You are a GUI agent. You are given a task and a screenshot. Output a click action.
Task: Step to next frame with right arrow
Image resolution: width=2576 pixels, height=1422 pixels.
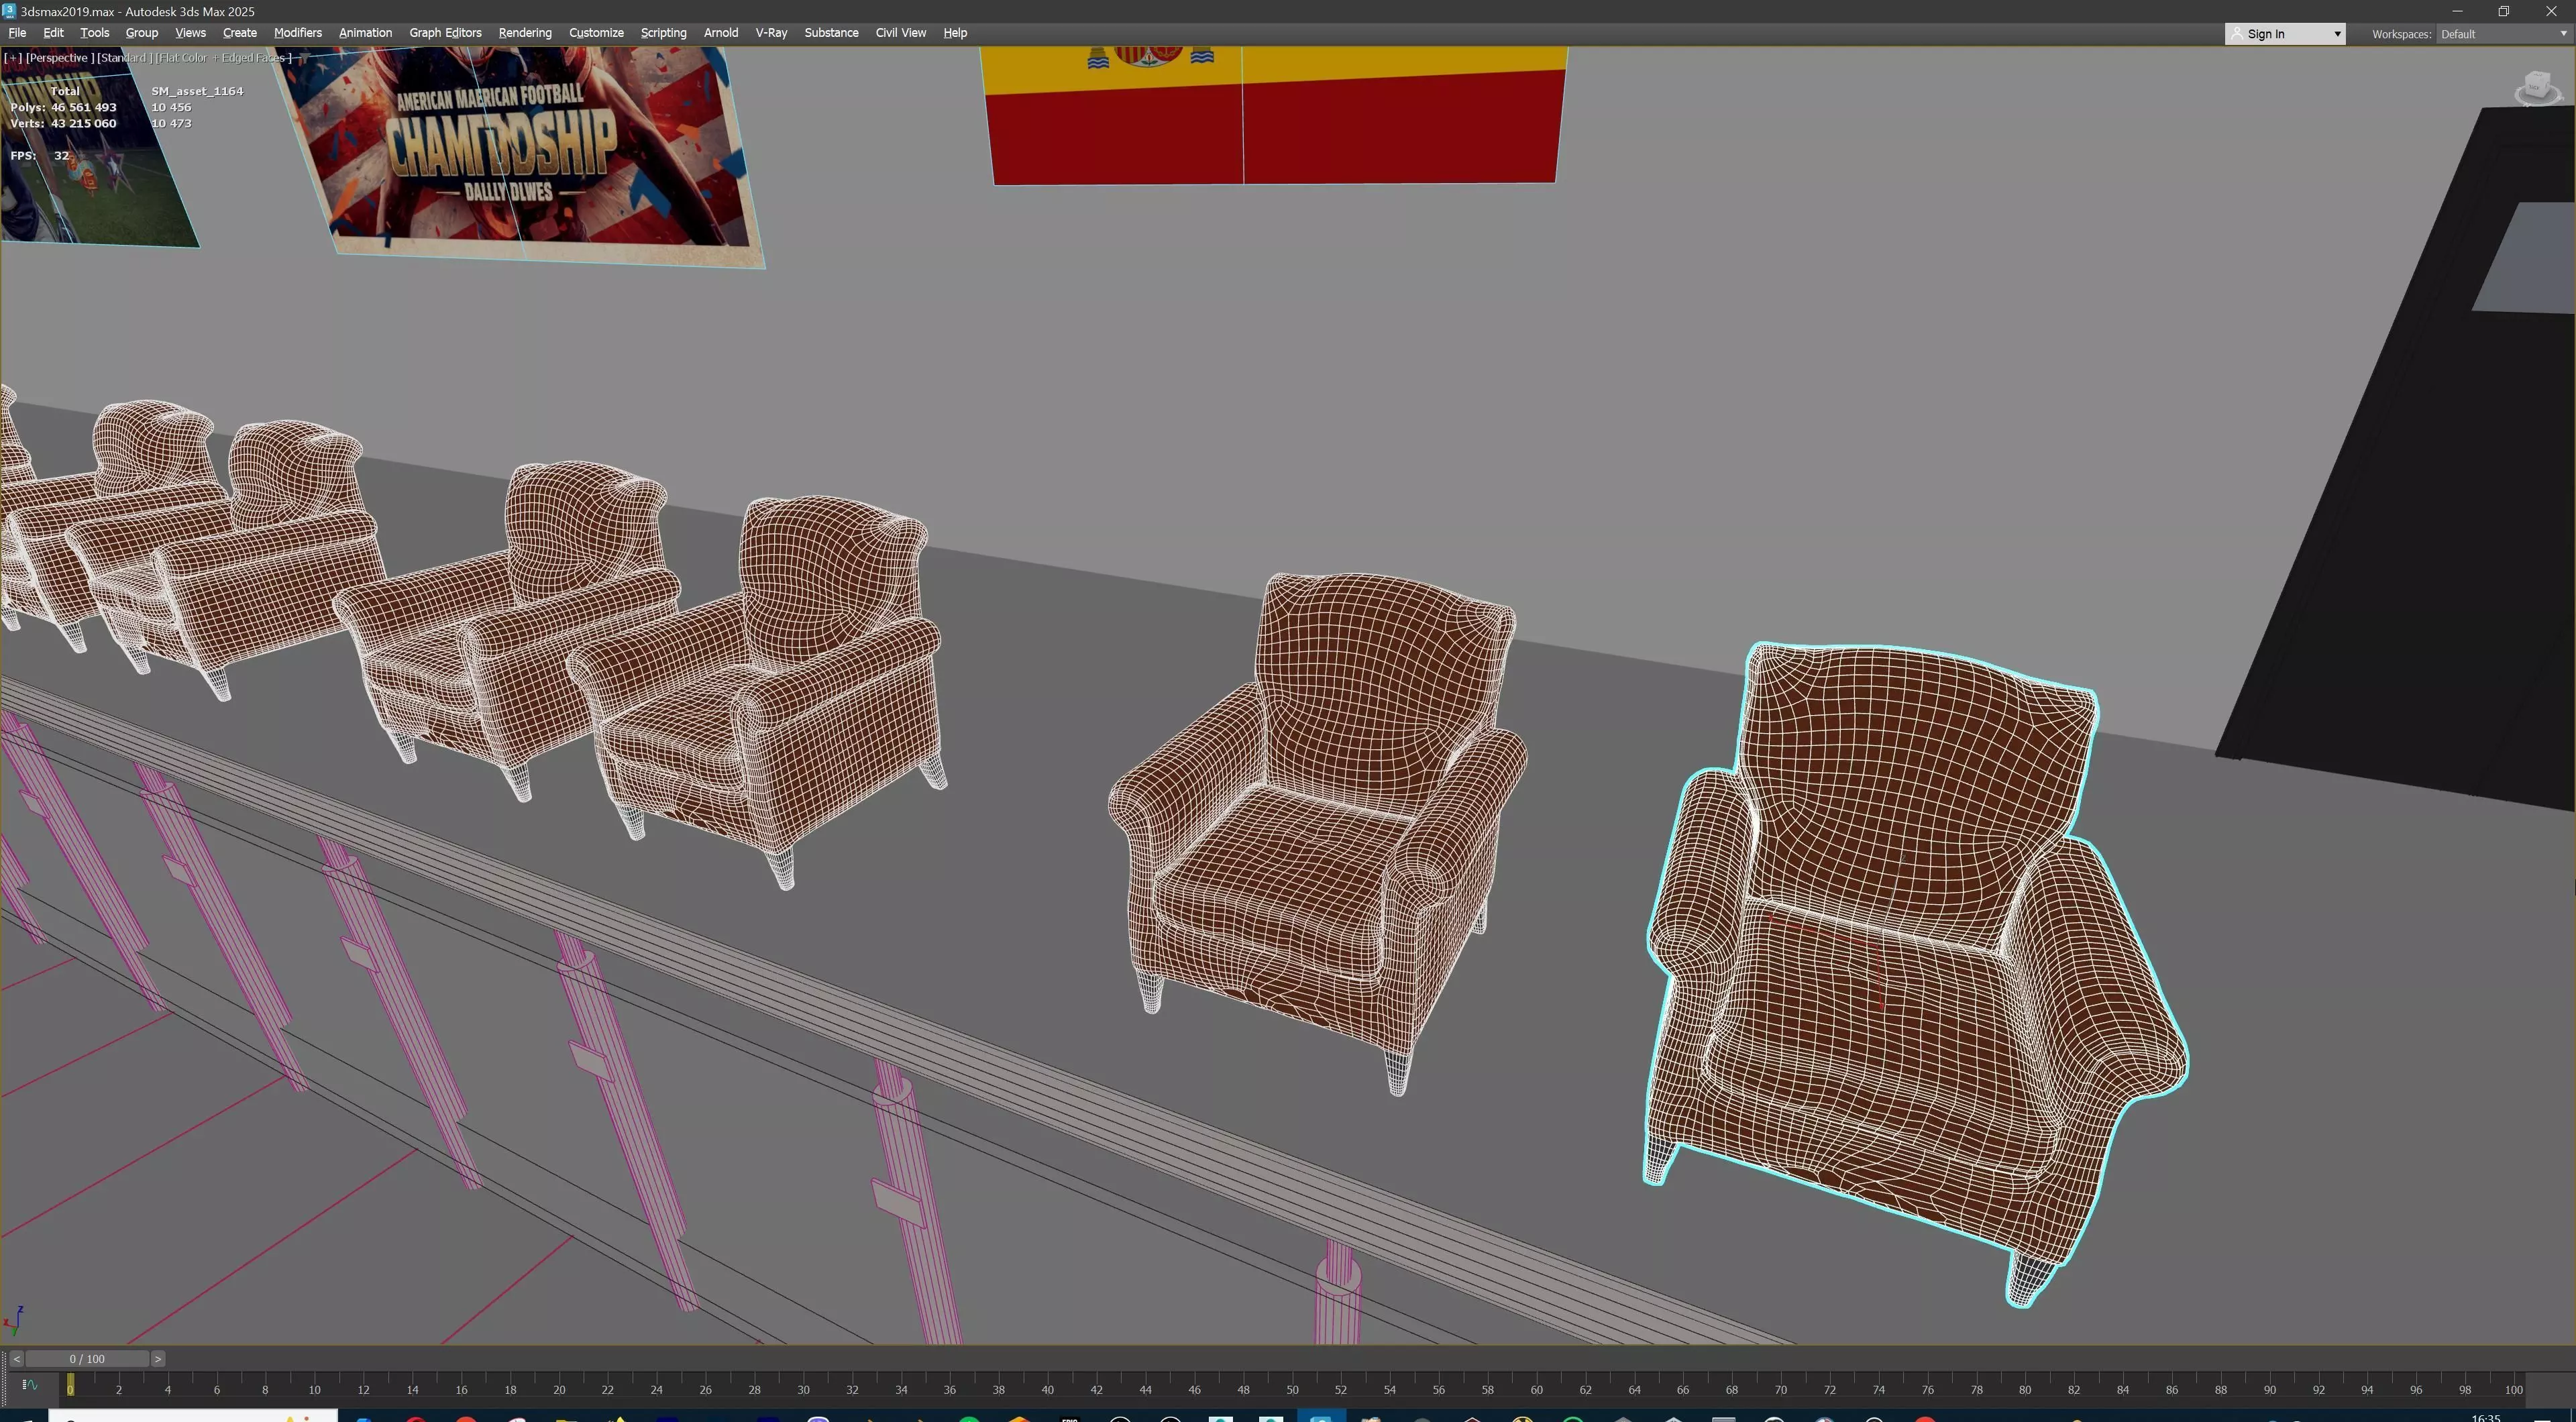click(x=158, y=1359)
